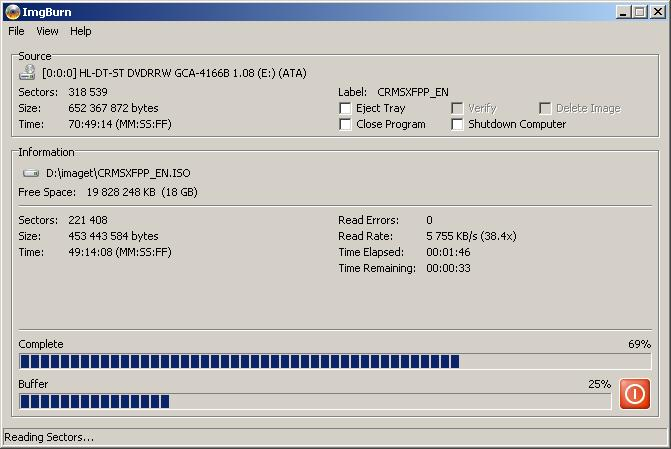
Task: Enable the Eject Tray checkbox
Action: coord(345,108)
